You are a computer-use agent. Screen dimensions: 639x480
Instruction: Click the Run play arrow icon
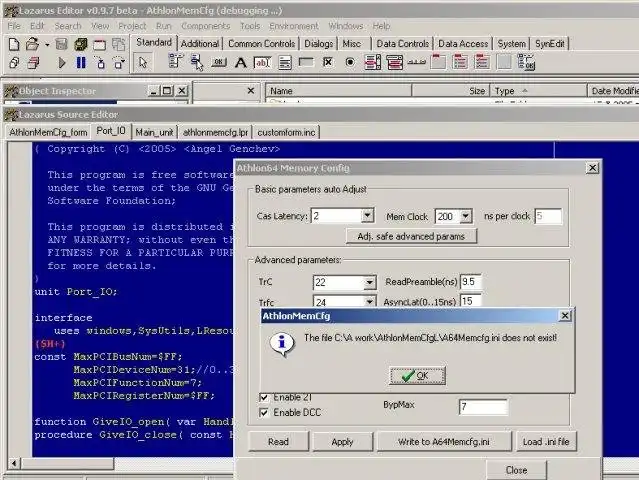coord(62,63)
